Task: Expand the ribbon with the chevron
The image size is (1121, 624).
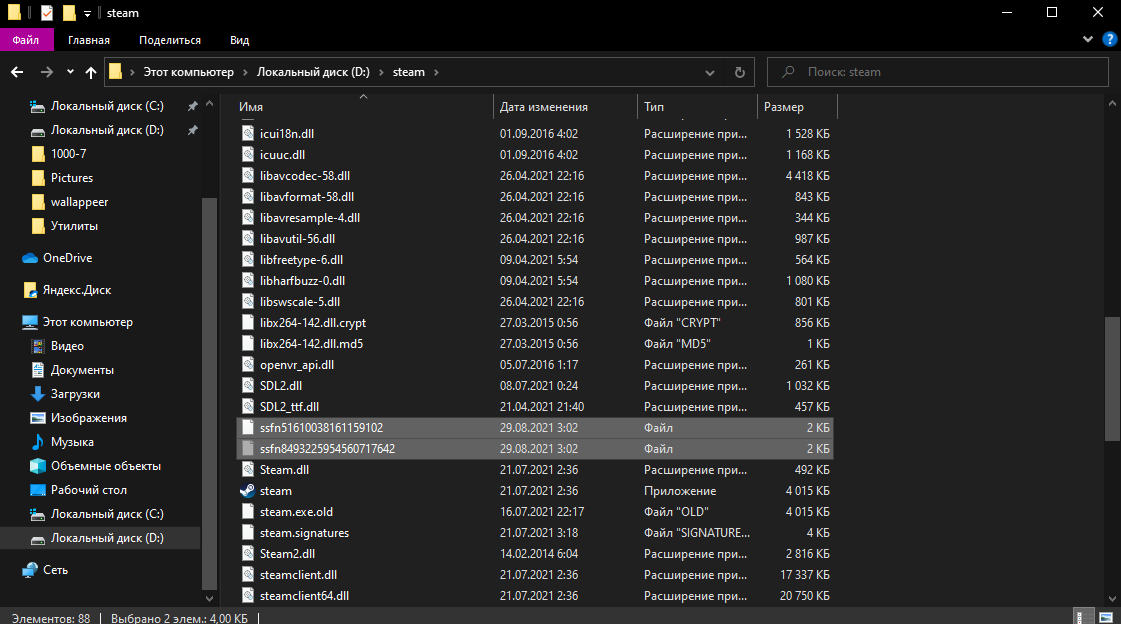Action: pos(1088,39)
